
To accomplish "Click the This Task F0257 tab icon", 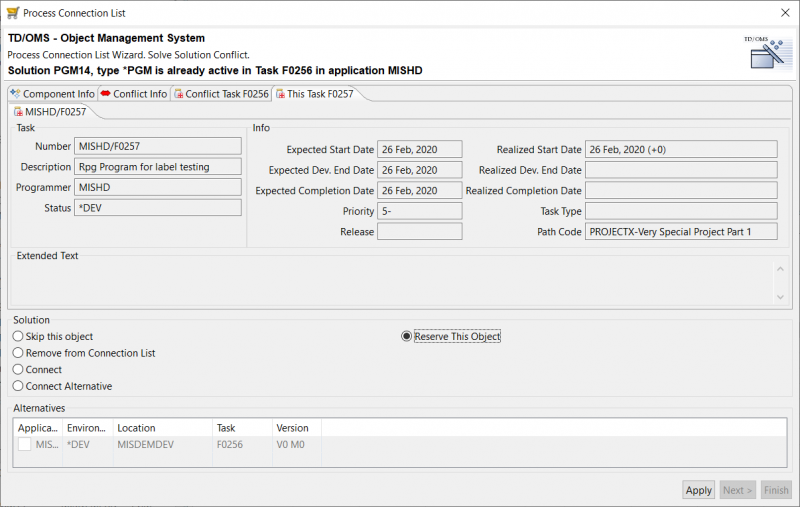I will click(x=280, y=94).
